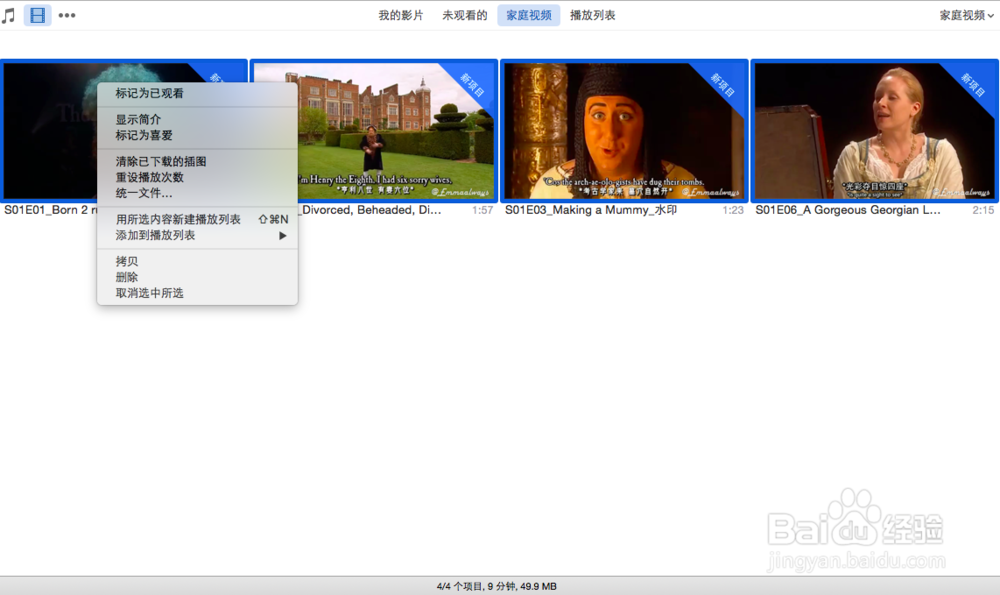Click the S01E03_Making a Mummy_水印 title
Image resolution: width=1000 pixels, height=595 pixels.
click(591, 210)
